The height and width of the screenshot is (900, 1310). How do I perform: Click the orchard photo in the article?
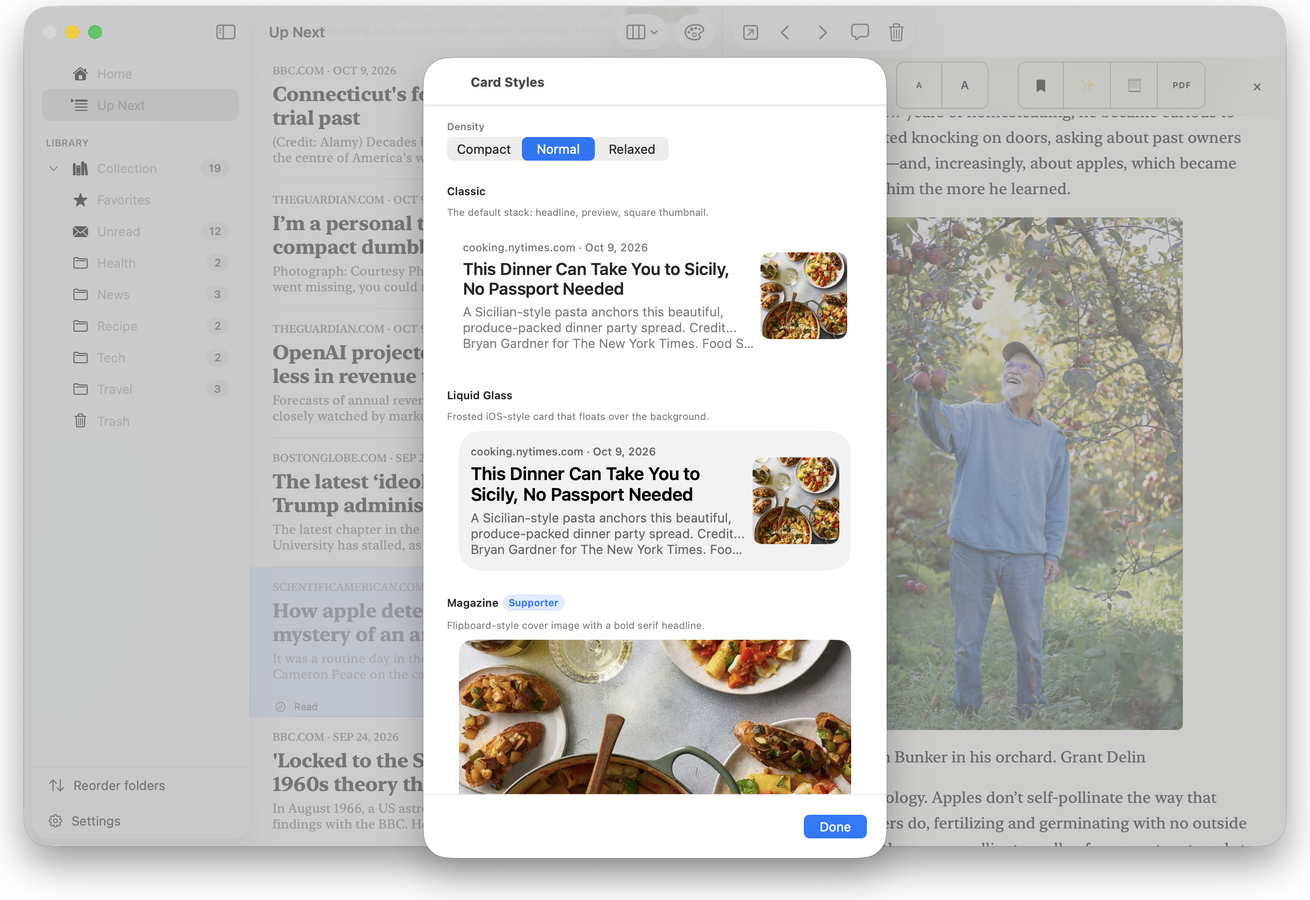[x=1034, y=474]
